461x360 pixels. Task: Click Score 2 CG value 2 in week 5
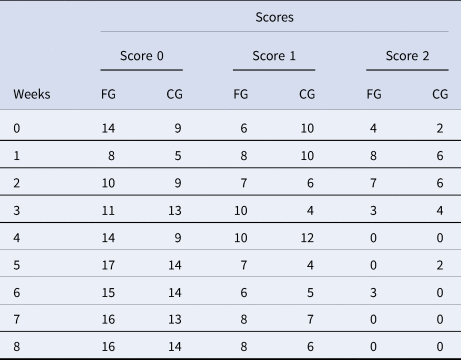(440, 265)
